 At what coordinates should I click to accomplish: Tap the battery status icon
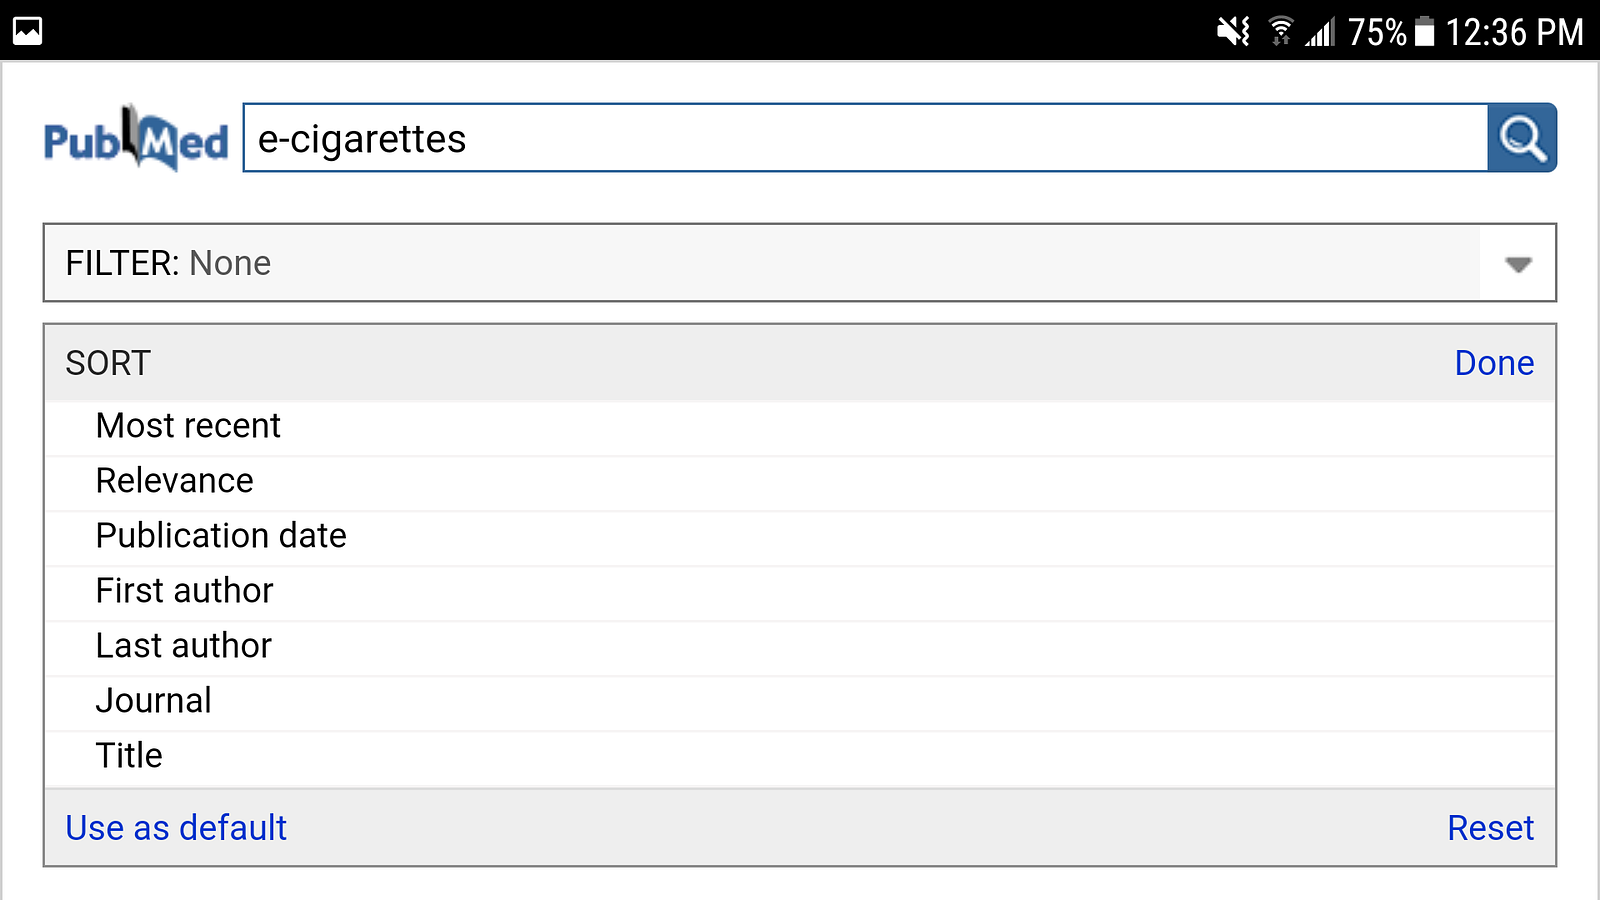(x=1425, y=32)
